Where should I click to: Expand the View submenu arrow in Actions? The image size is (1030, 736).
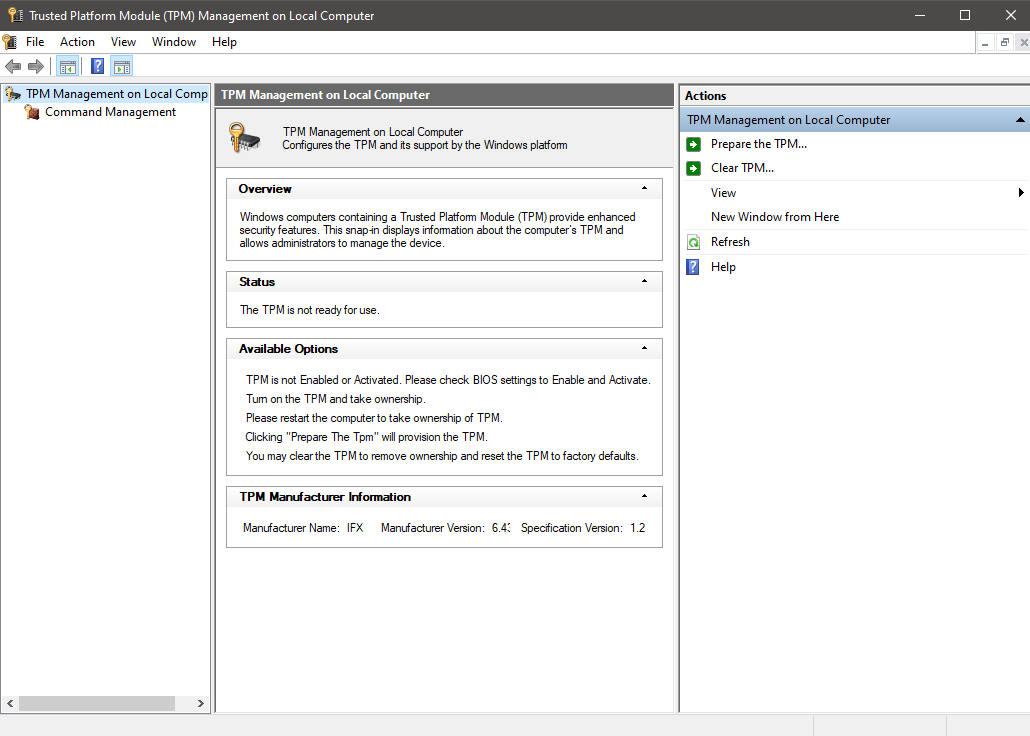click(x=1021, y=193)
